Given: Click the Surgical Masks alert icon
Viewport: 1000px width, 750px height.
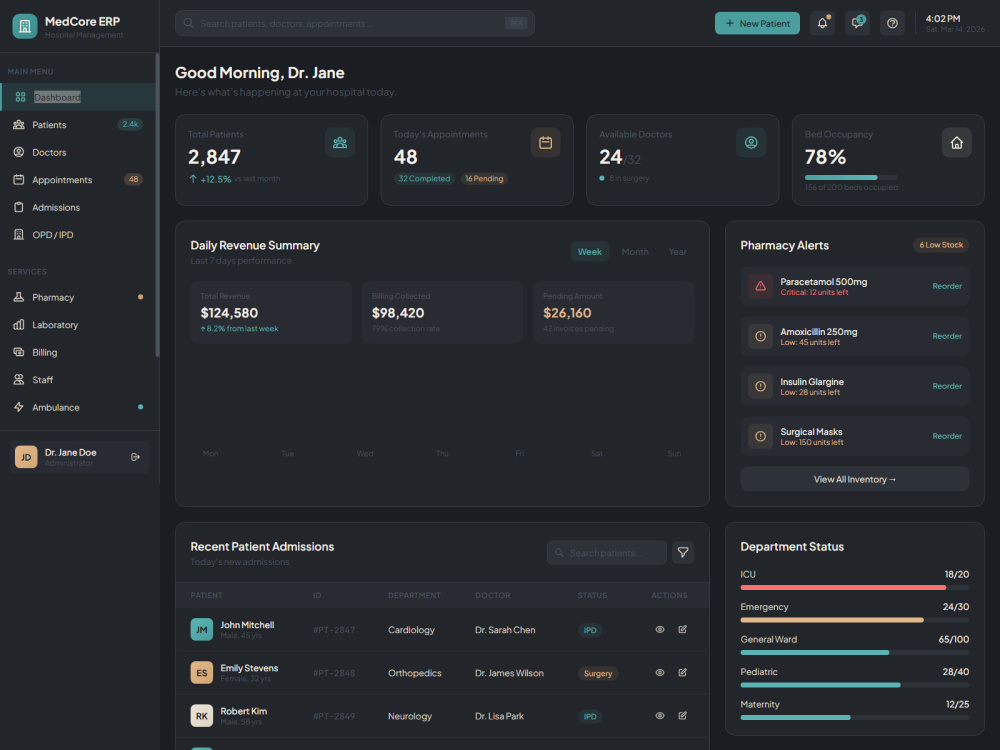Looking at the screenshot, I should (x=760, y=436).
